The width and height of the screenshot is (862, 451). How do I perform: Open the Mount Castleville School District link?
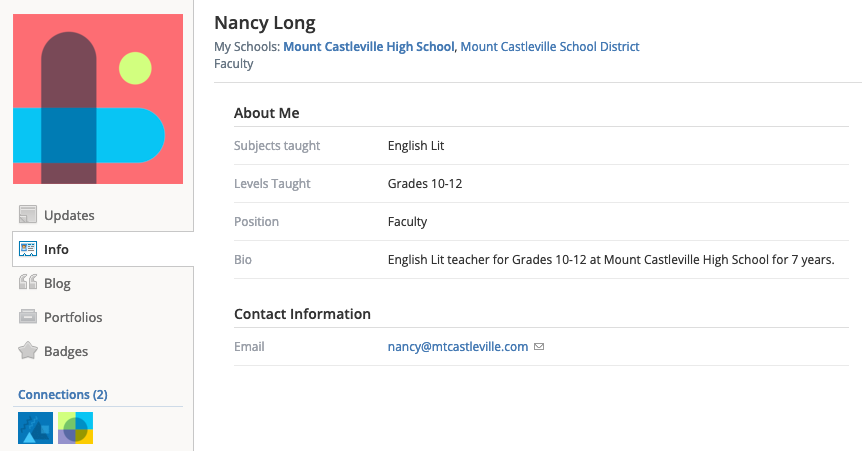pyautogui.click(x=549, y=47)
